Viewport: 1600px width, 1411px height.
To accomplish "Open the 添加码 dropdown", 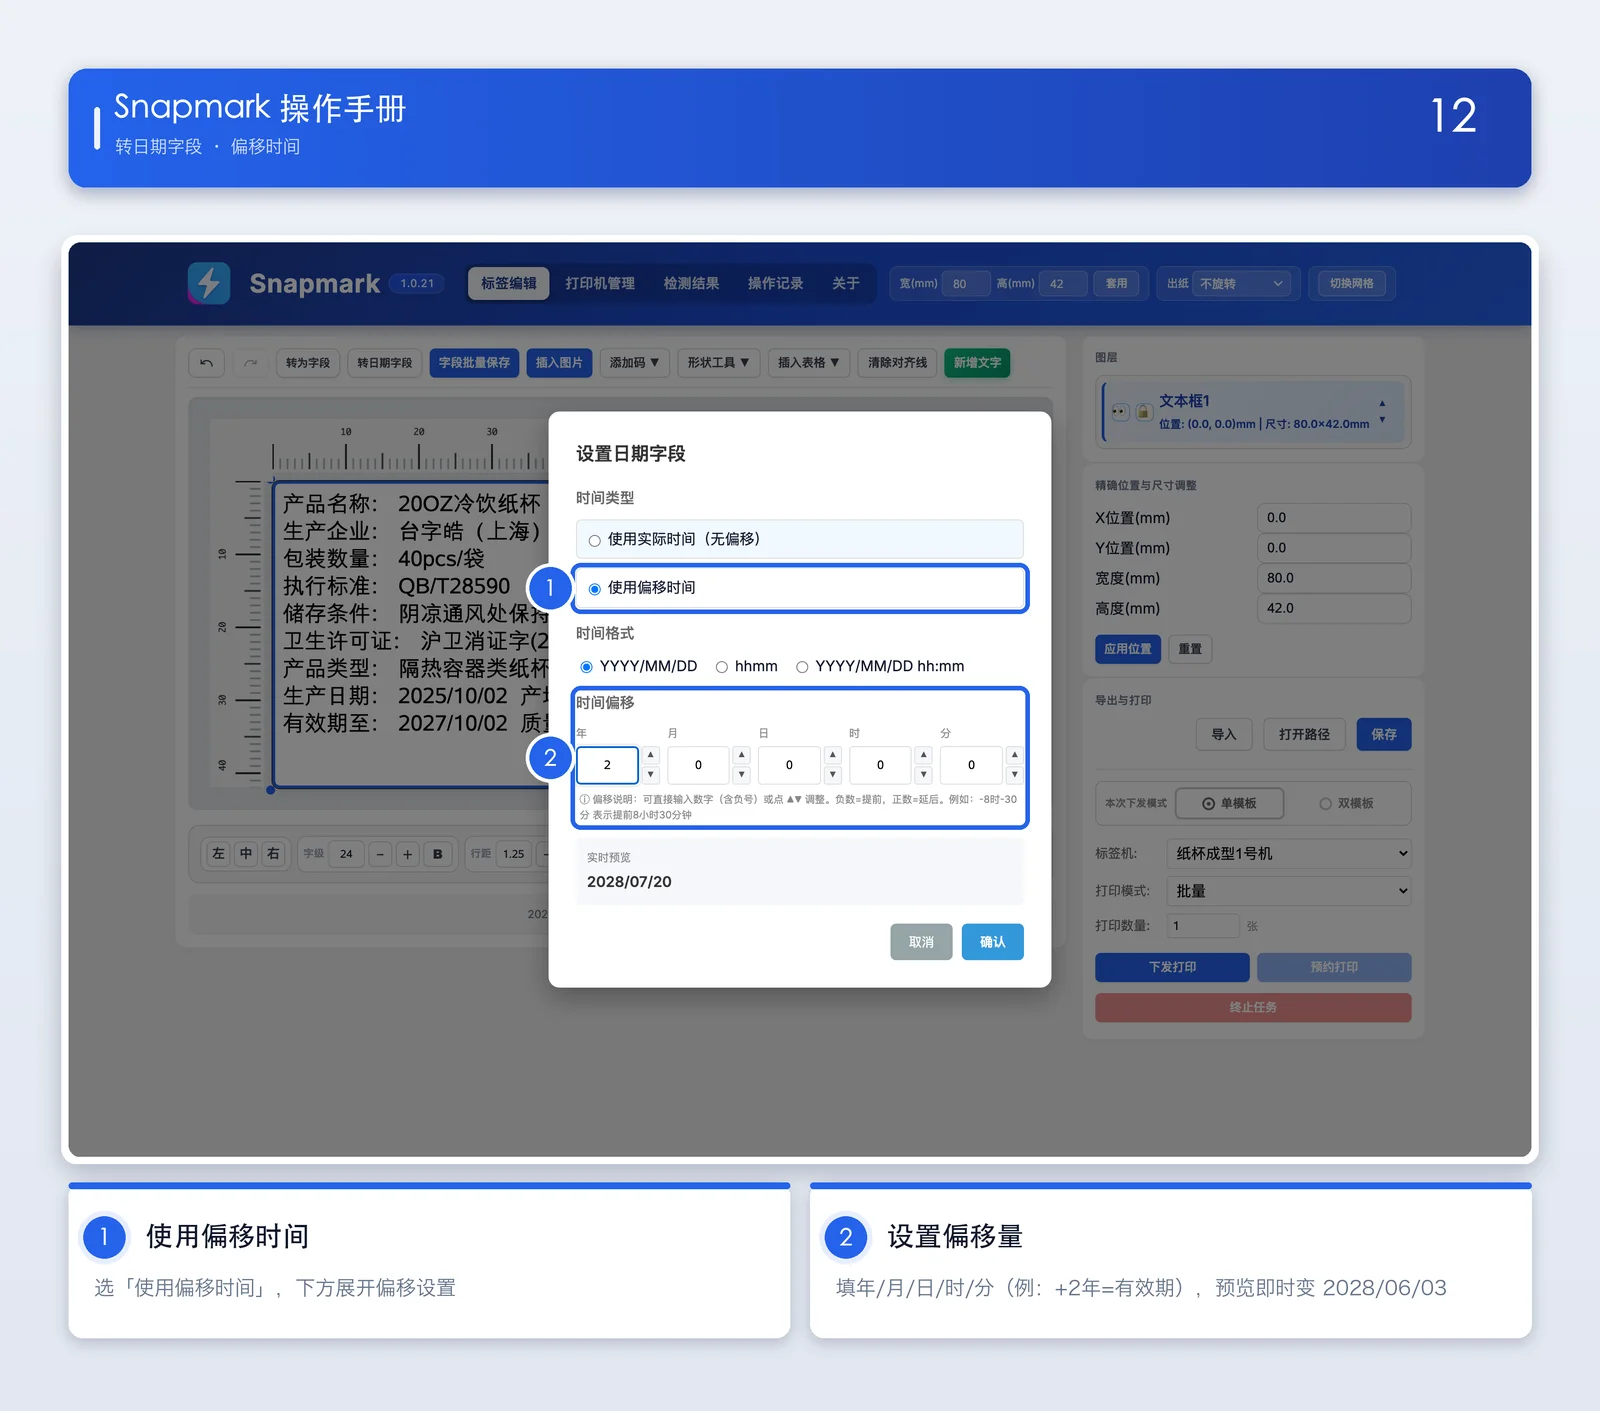I will tap(634, 363).
